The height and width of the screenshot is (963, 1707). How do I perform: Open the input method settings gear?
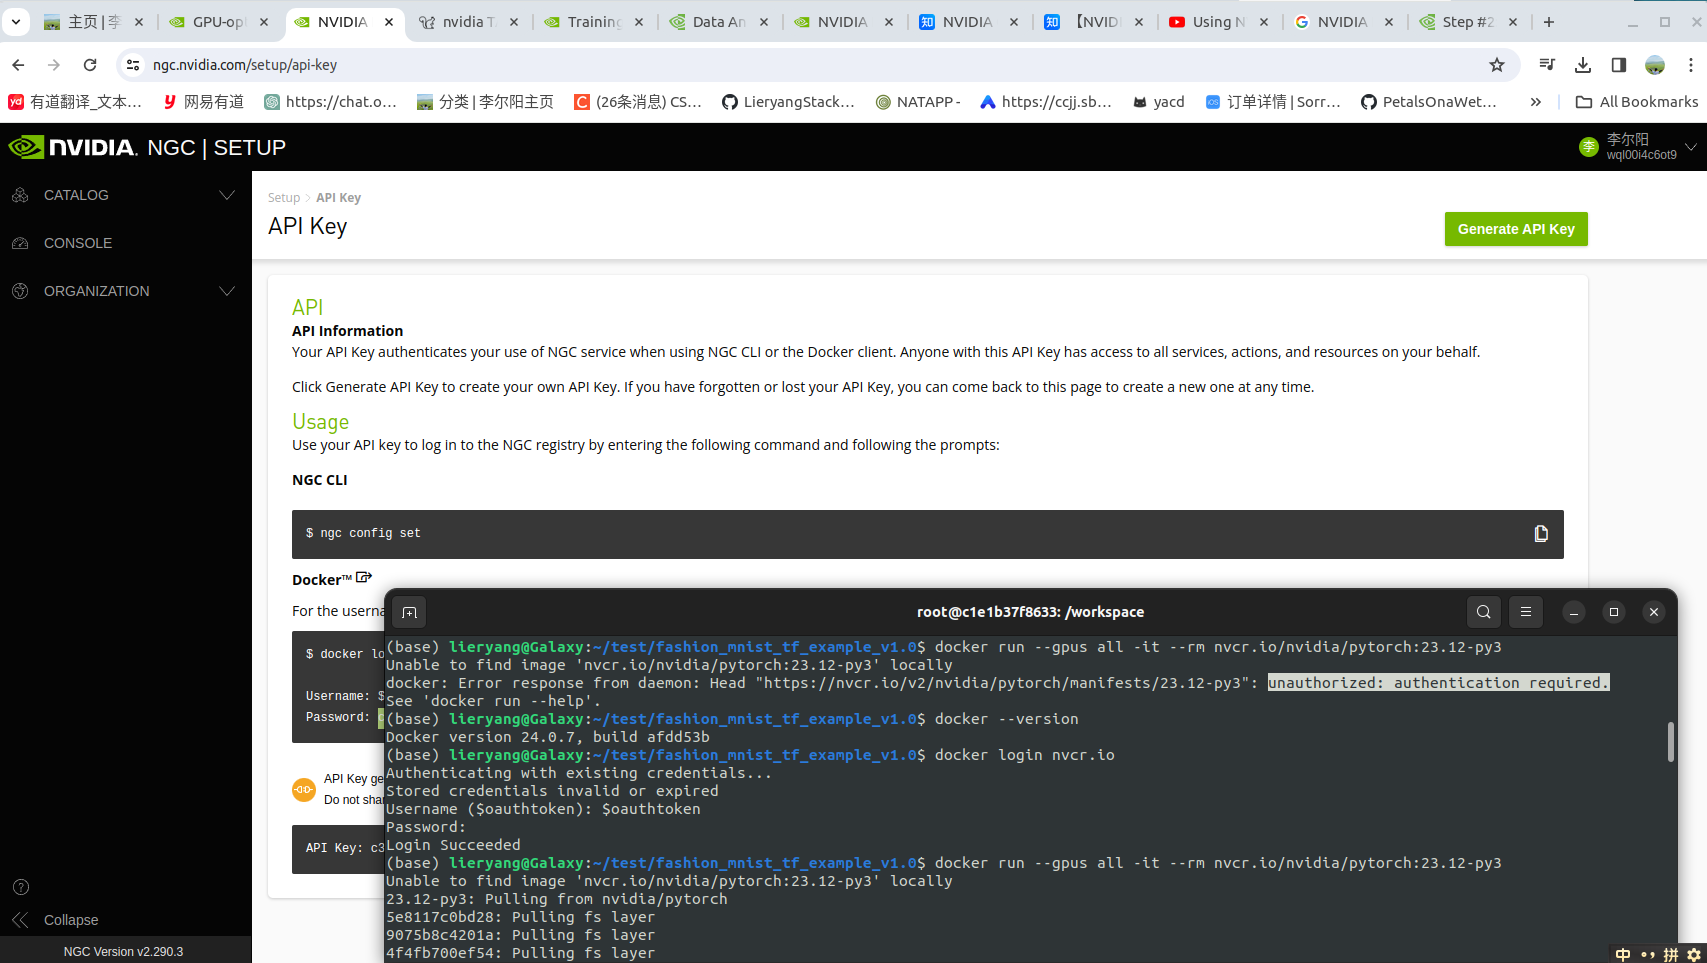(1694, 954)
